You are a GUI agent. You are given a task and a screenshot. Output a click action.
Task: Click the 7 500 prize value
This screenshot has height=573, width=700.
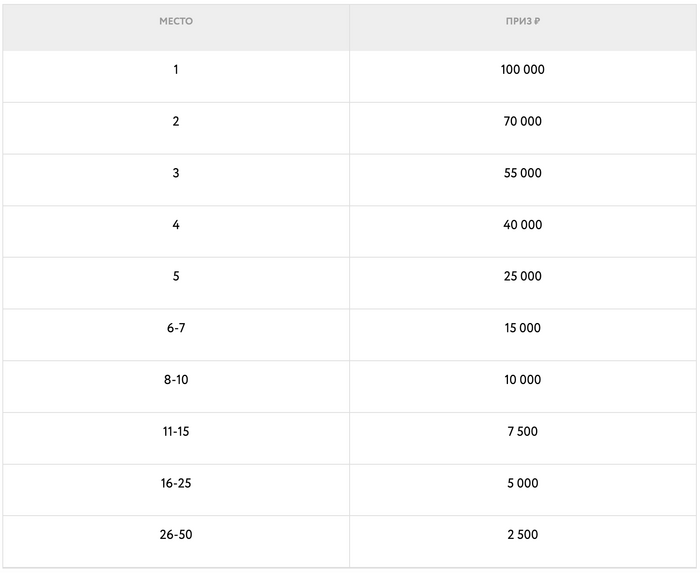(x=522, y=432)
